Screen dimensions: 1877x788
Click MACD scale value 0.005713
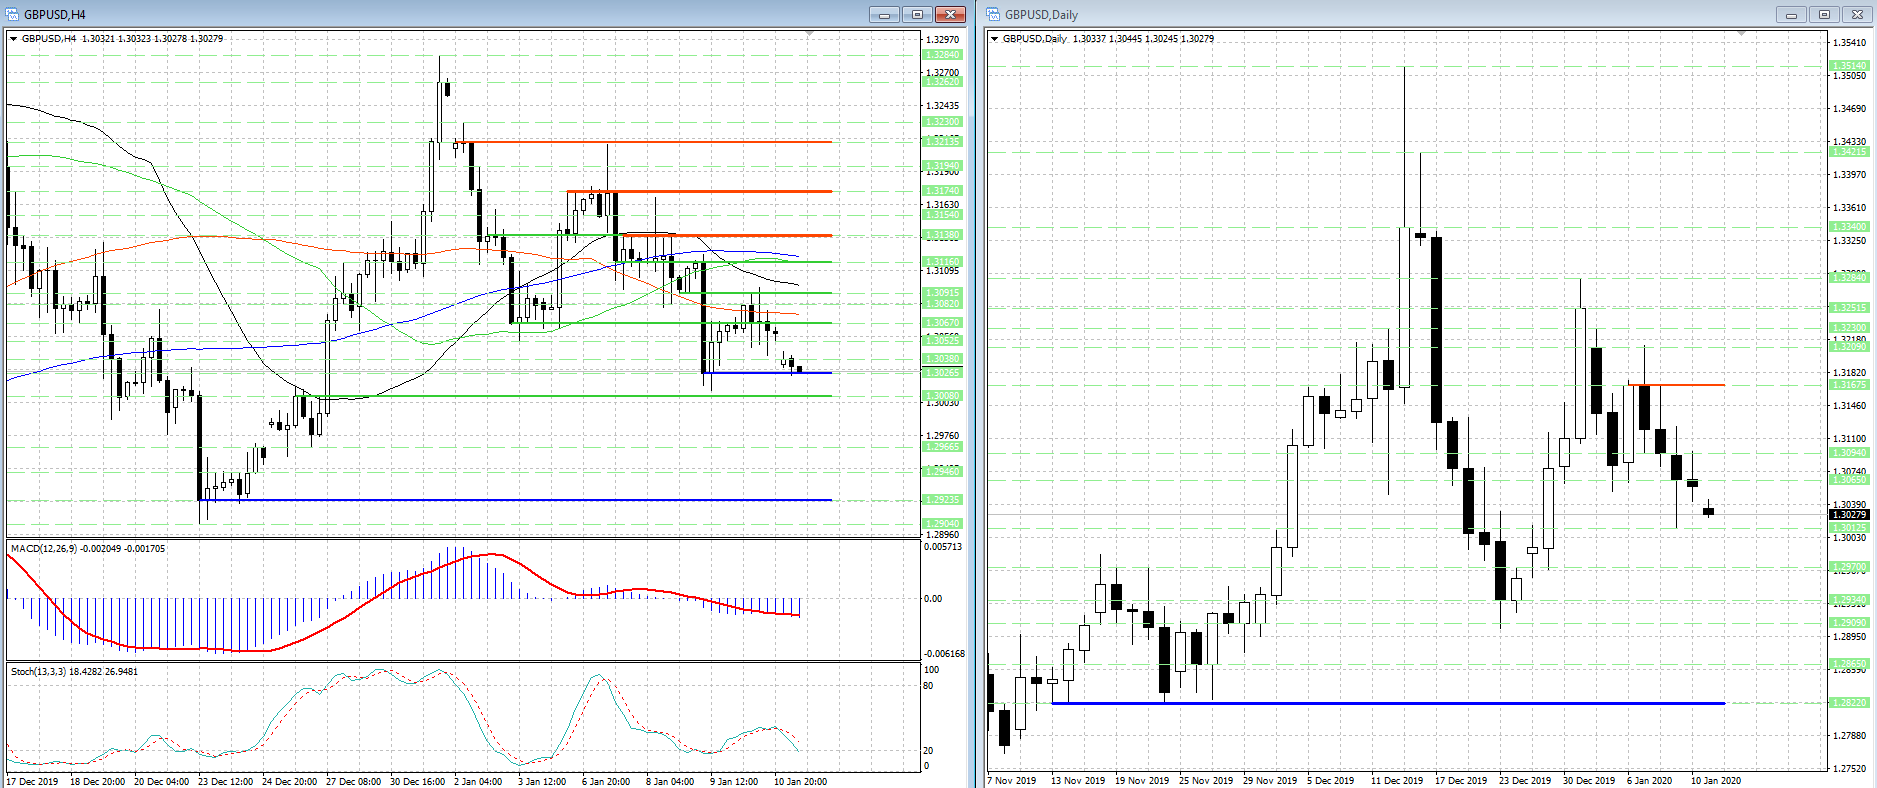(943, 547)
